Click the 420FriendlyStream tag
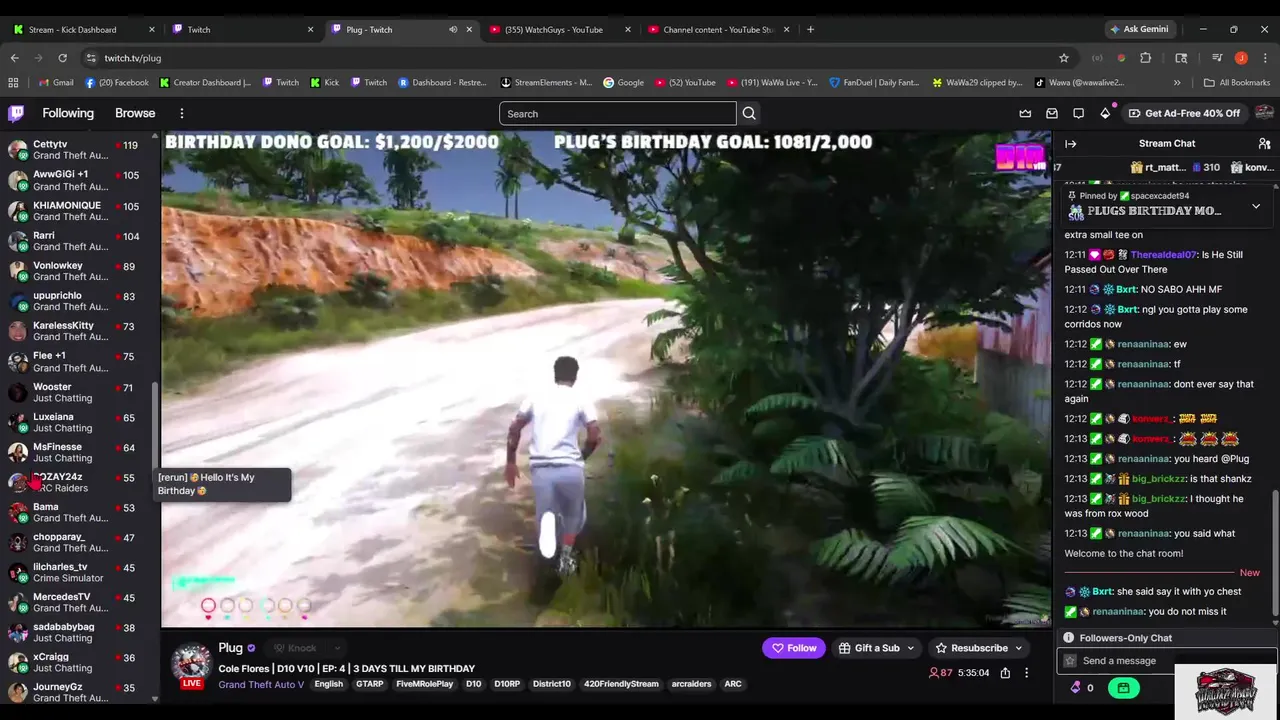 620,684
